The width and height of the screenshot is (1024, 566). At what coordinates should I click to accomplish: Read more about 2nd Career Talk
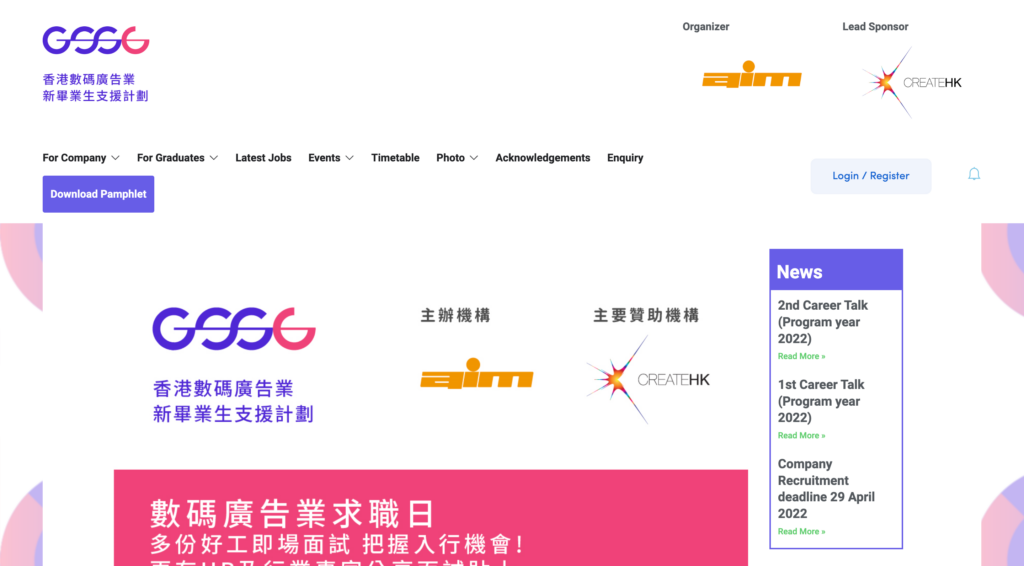tap(801, 356)
